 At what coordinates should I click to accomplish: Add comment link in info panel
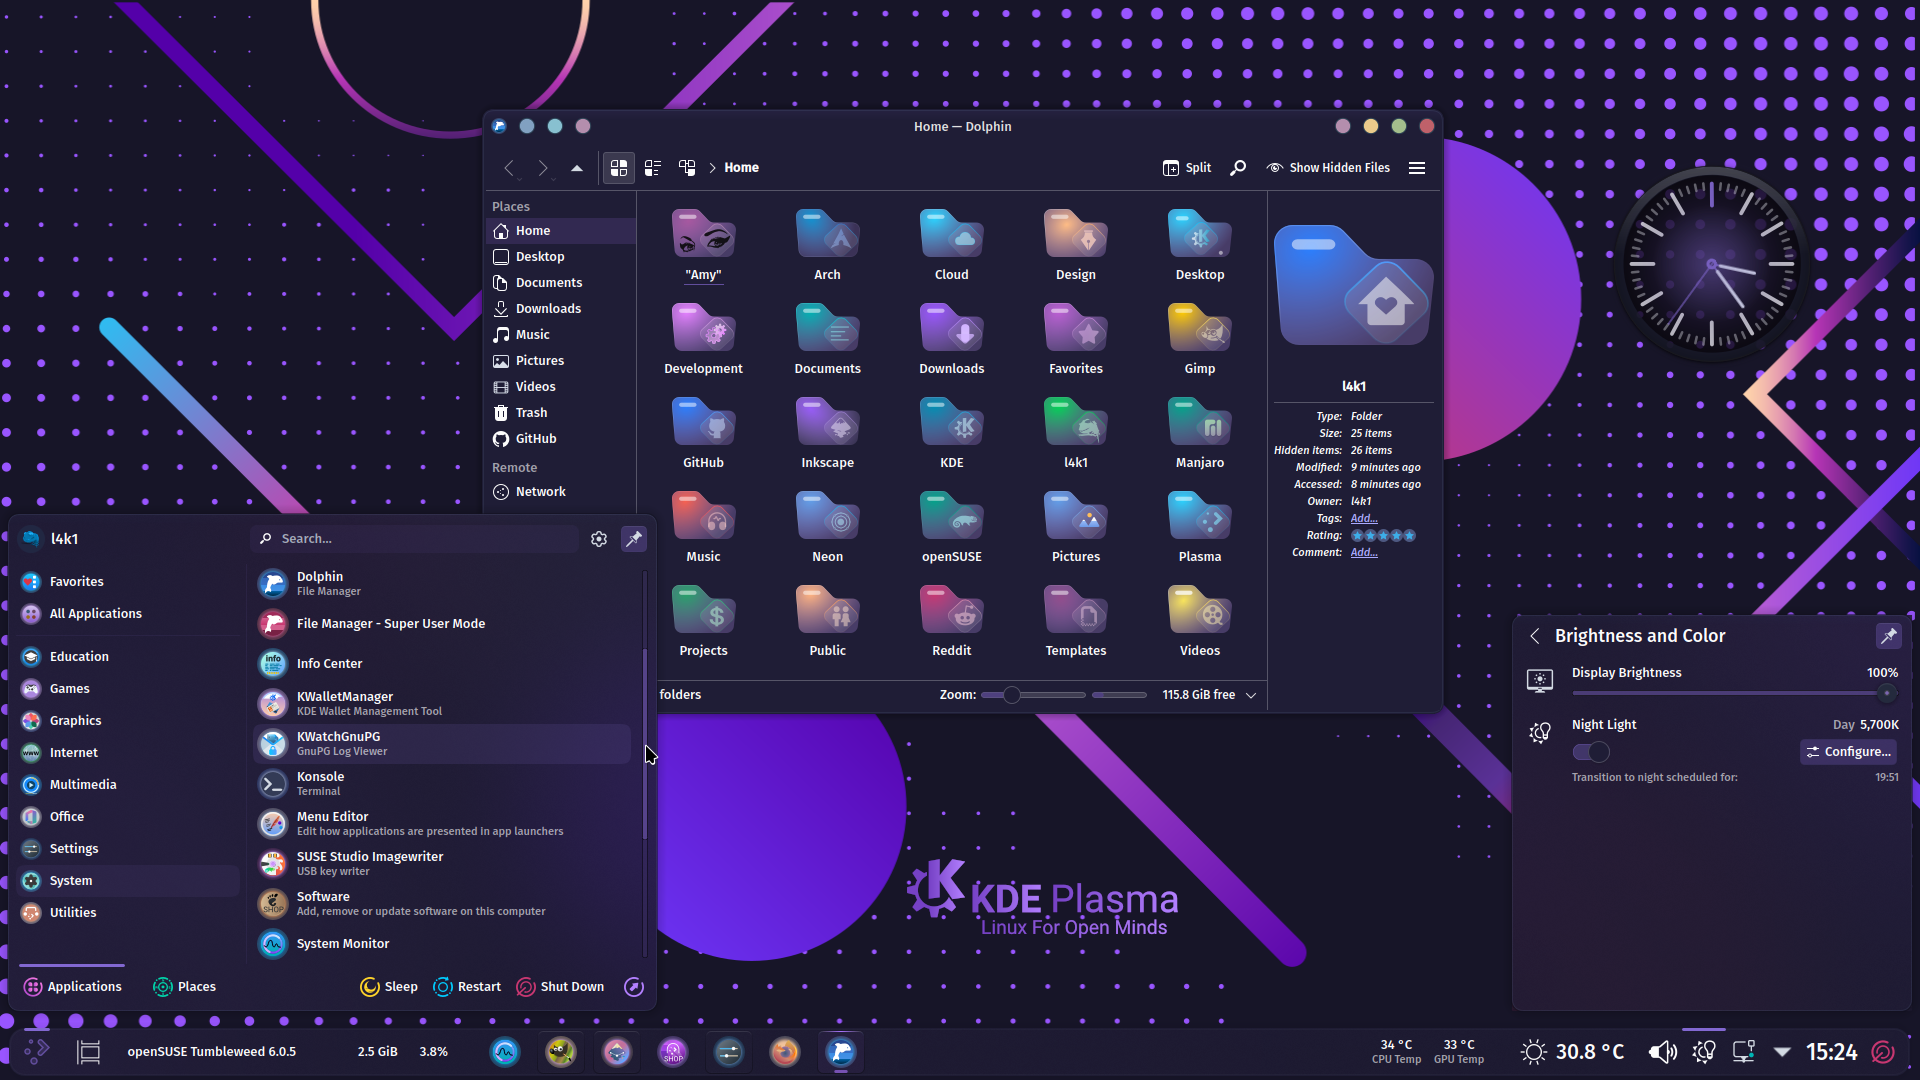1364,553
